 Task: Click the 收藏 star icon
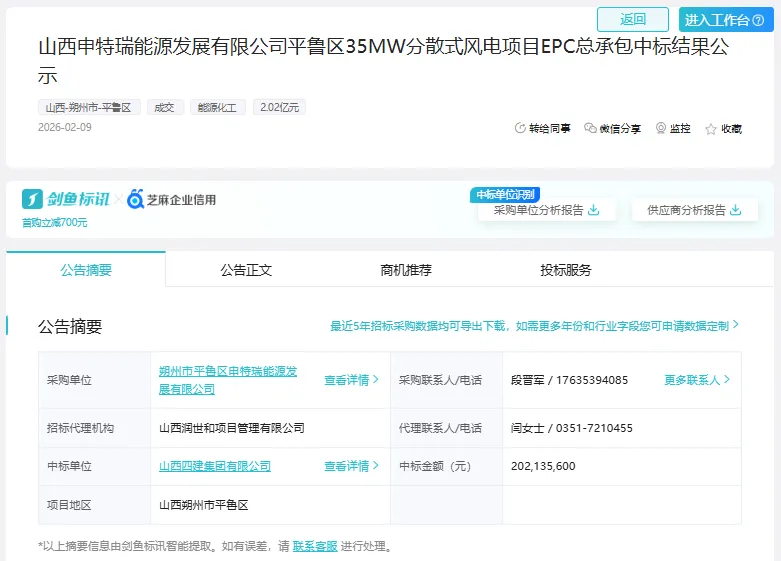coord(711,129)
